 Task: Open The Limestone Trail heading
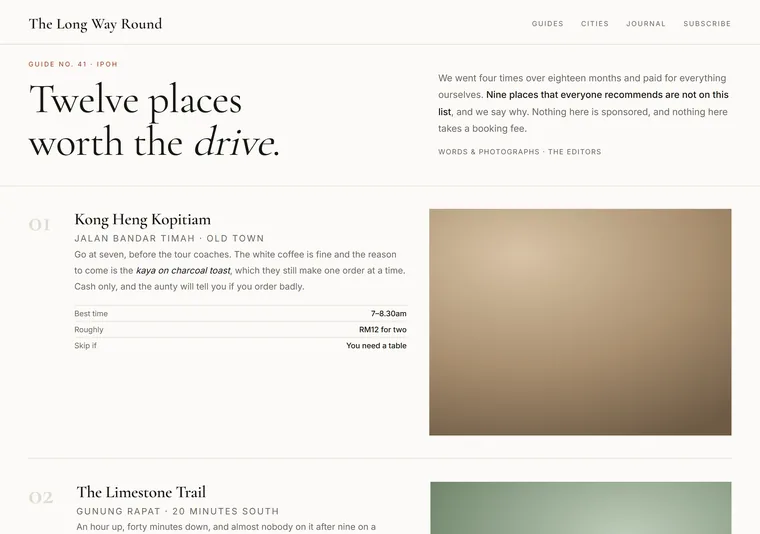[x=141, y=492]
